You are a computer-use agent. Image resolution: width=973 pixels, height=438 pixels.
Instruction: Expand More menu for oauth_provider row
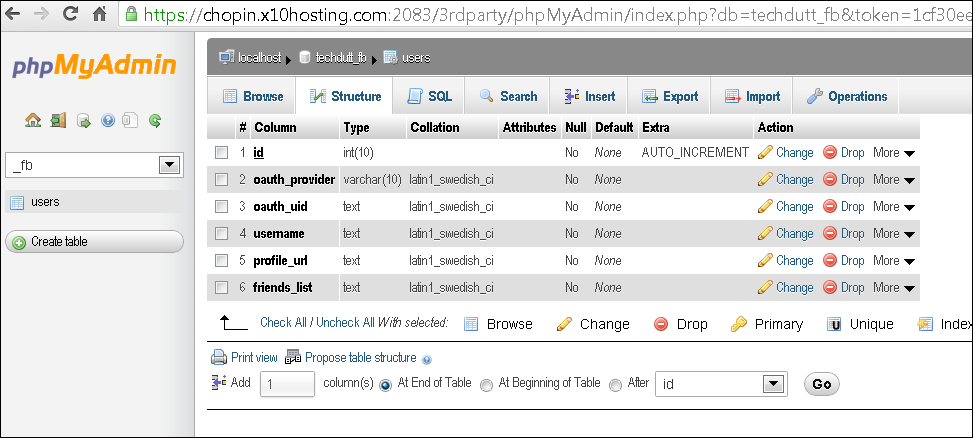[894, 179]
